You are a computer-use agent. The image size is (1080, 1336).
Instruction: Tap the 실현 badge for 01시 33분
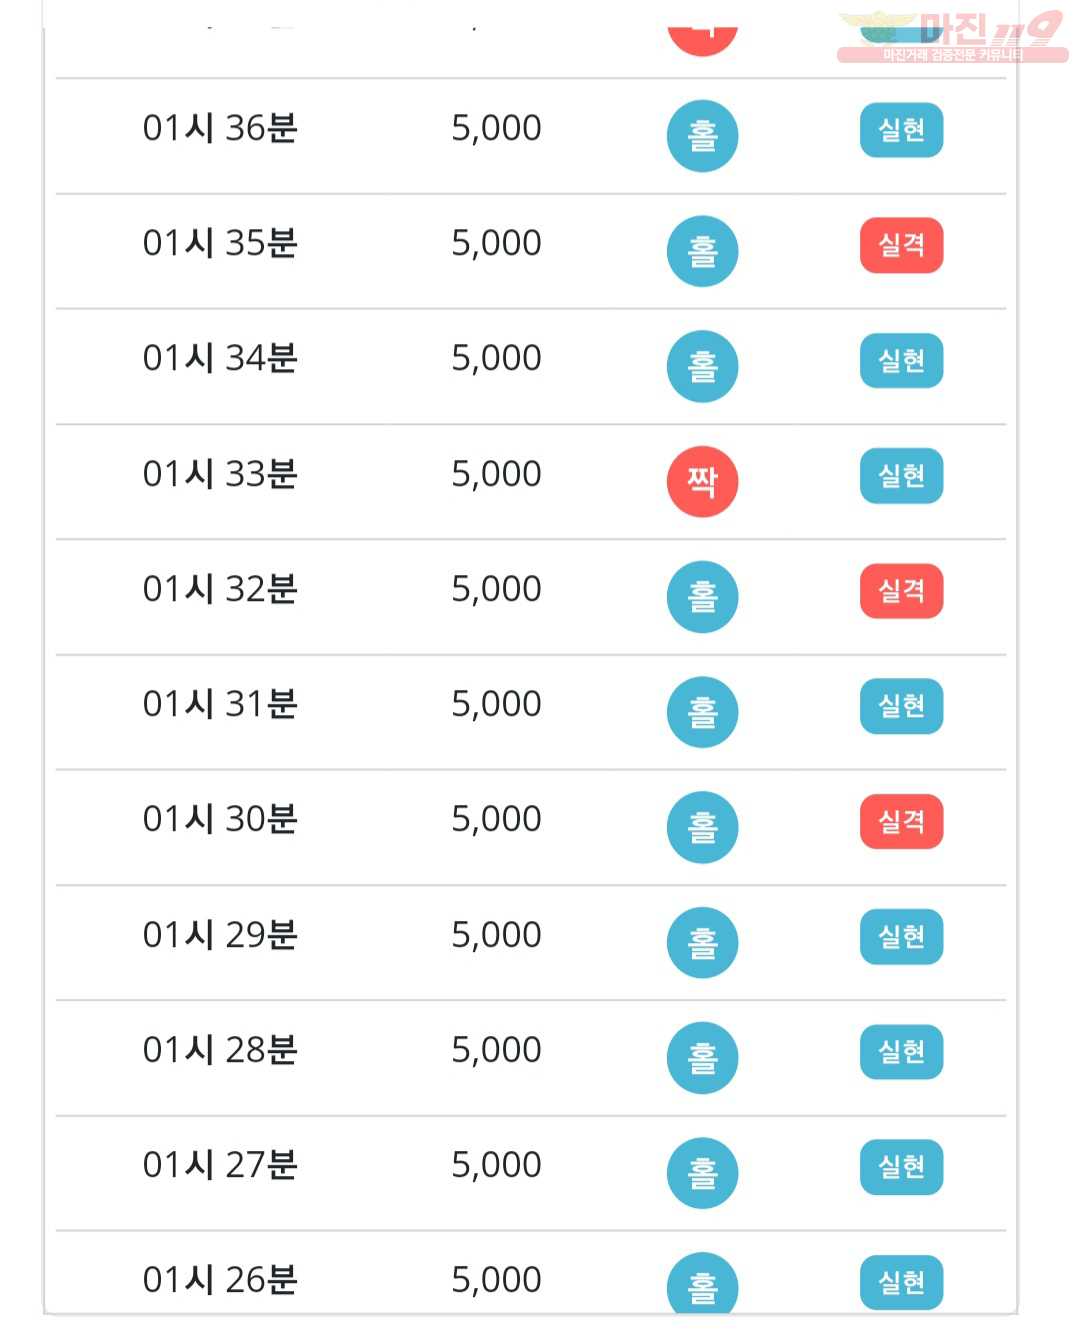click(x=901, y=476)
